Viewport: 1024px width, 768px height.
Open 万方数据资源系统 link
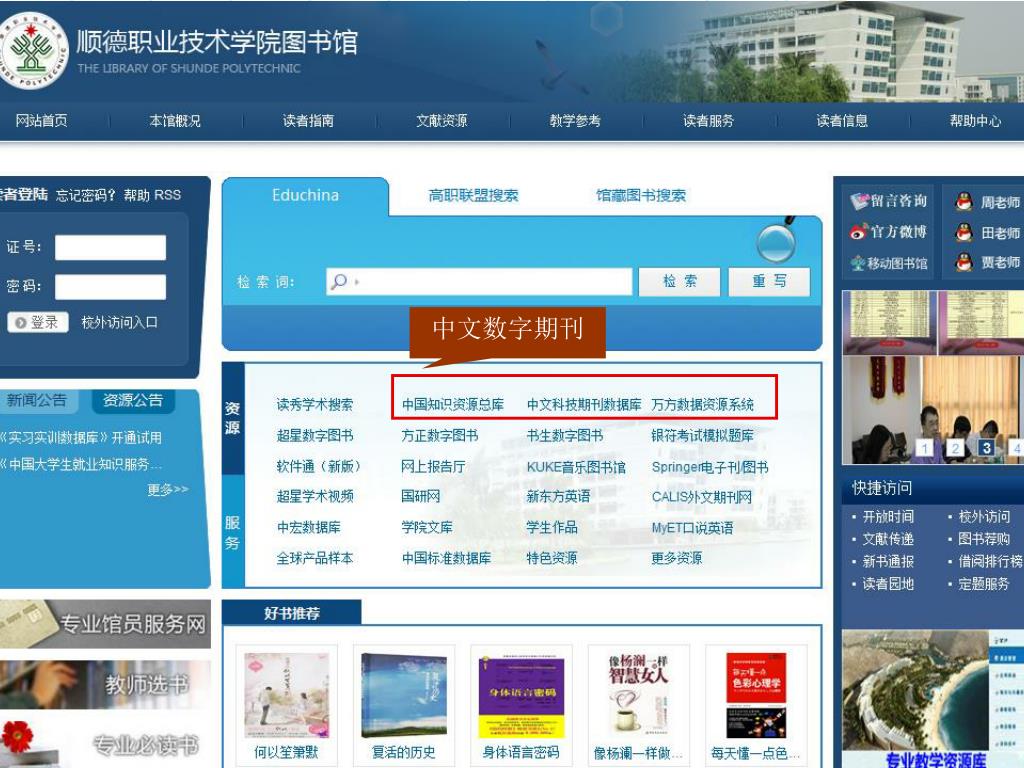[703, 405]
